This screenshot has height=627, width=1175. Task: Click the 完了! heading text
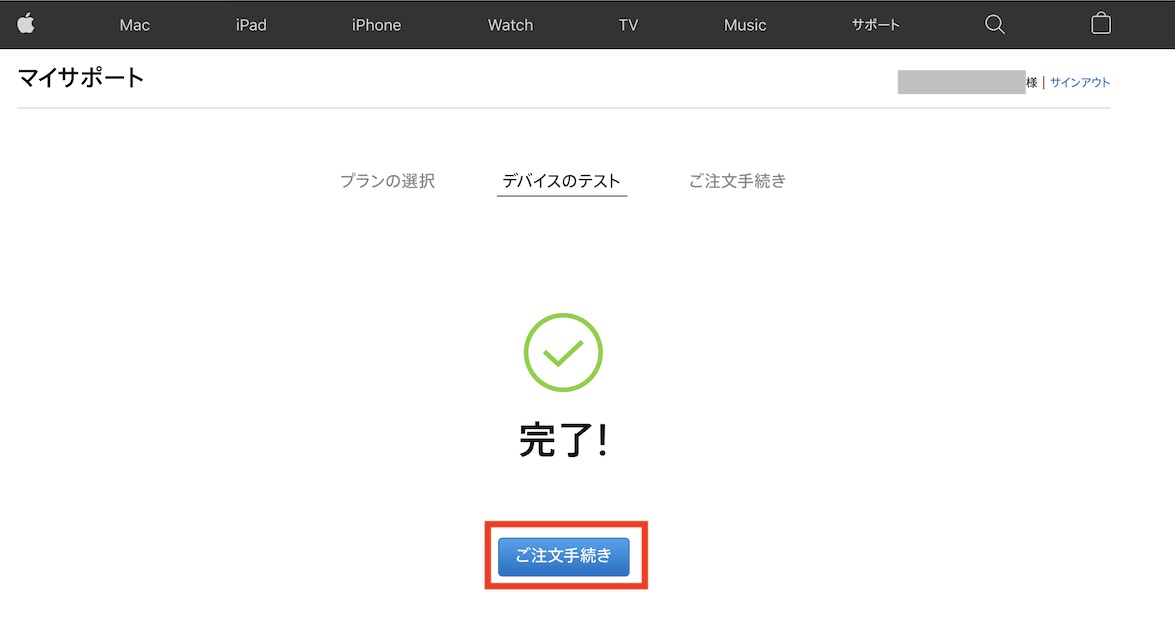click(564, 440)
